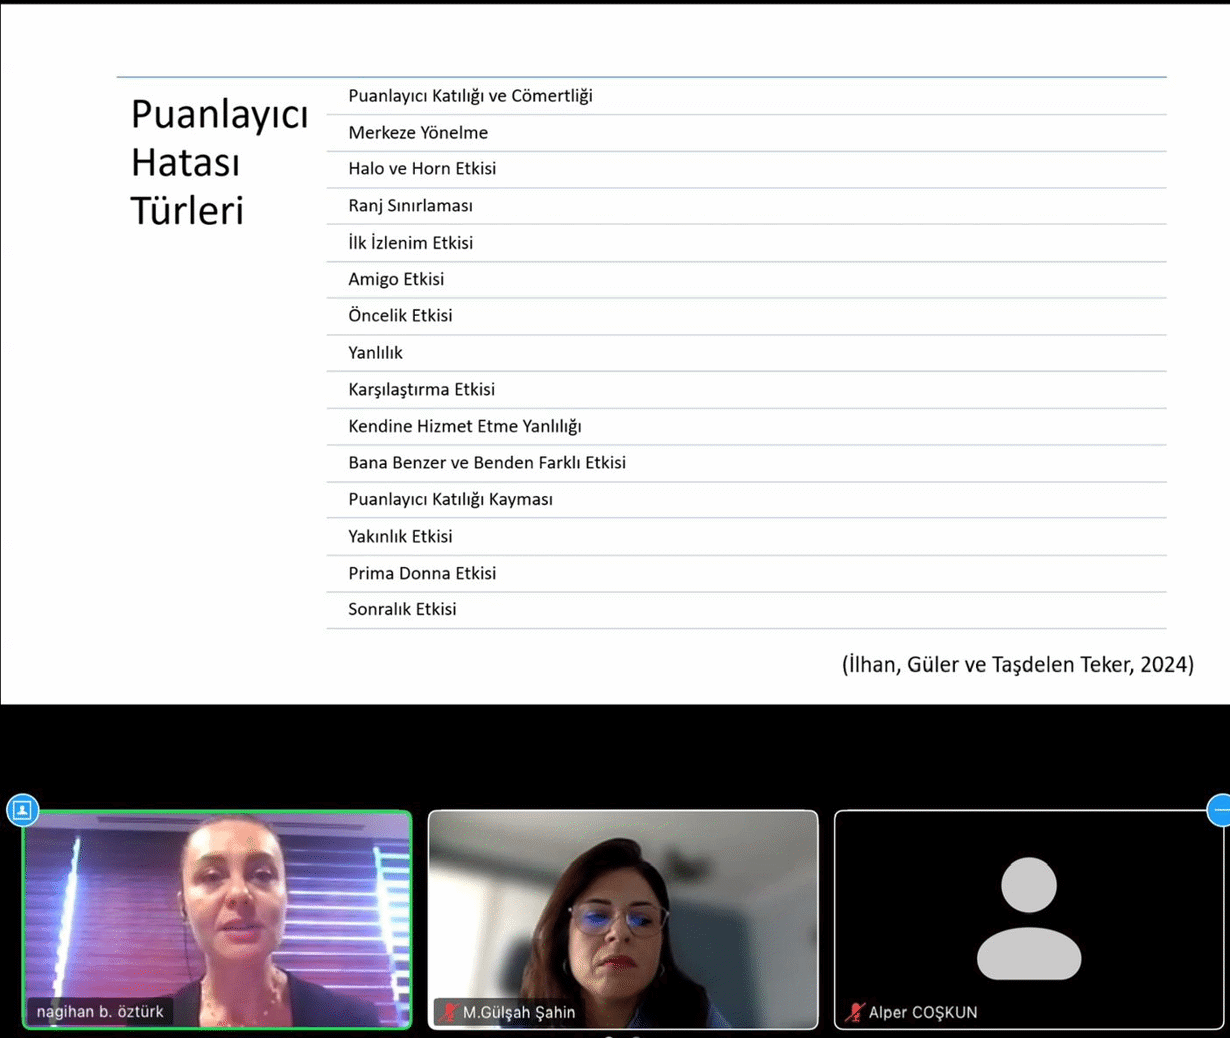
Task: Click muted microphone icon beside M.Gülşah Şahin
Action: 449,1012
